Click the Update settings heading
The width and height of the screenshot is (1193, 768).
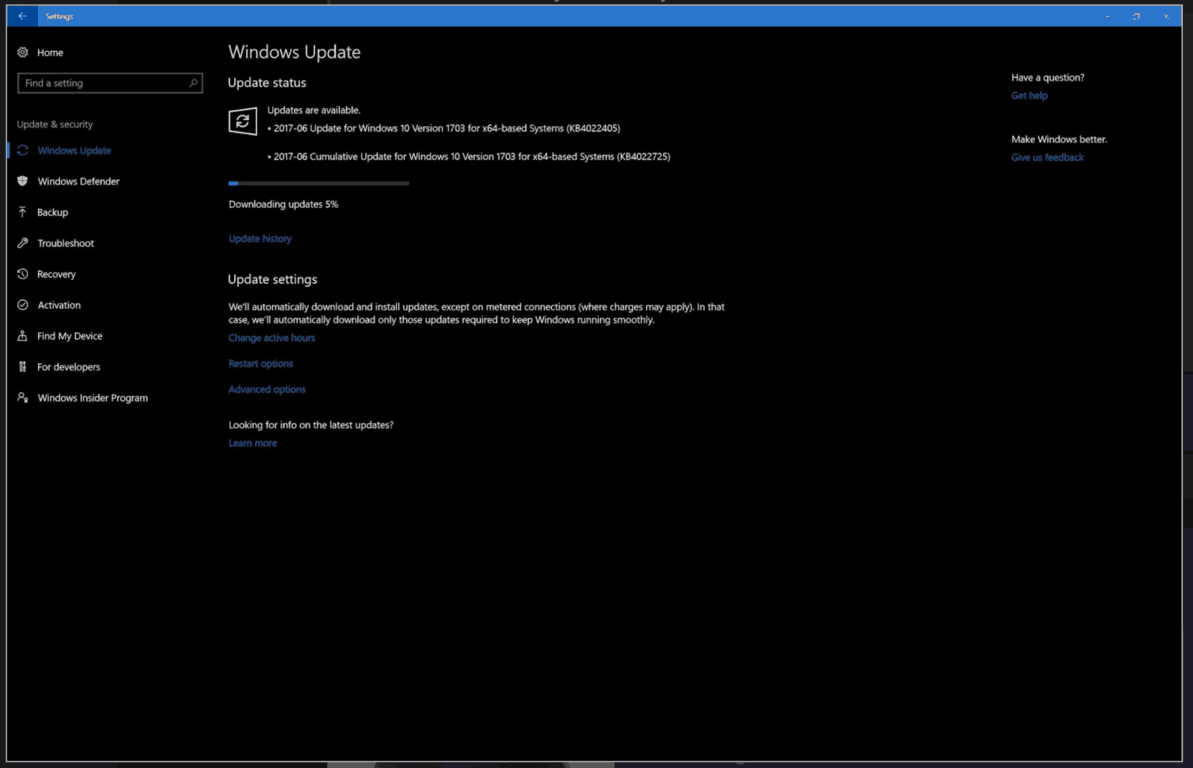272,279
